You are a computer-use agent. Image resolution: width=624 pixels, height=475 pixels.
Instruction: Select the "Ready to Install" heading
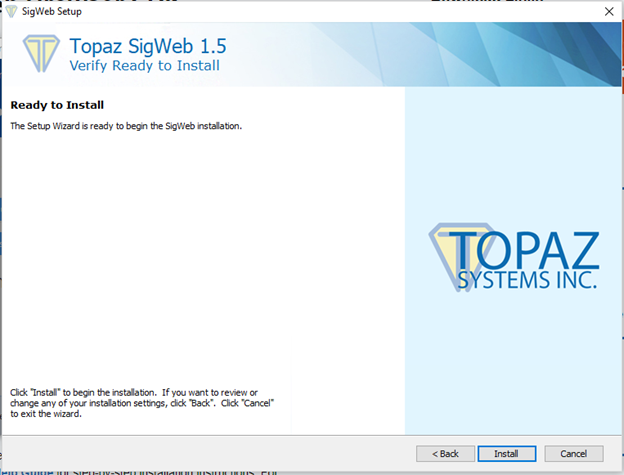tap(57, 105)
